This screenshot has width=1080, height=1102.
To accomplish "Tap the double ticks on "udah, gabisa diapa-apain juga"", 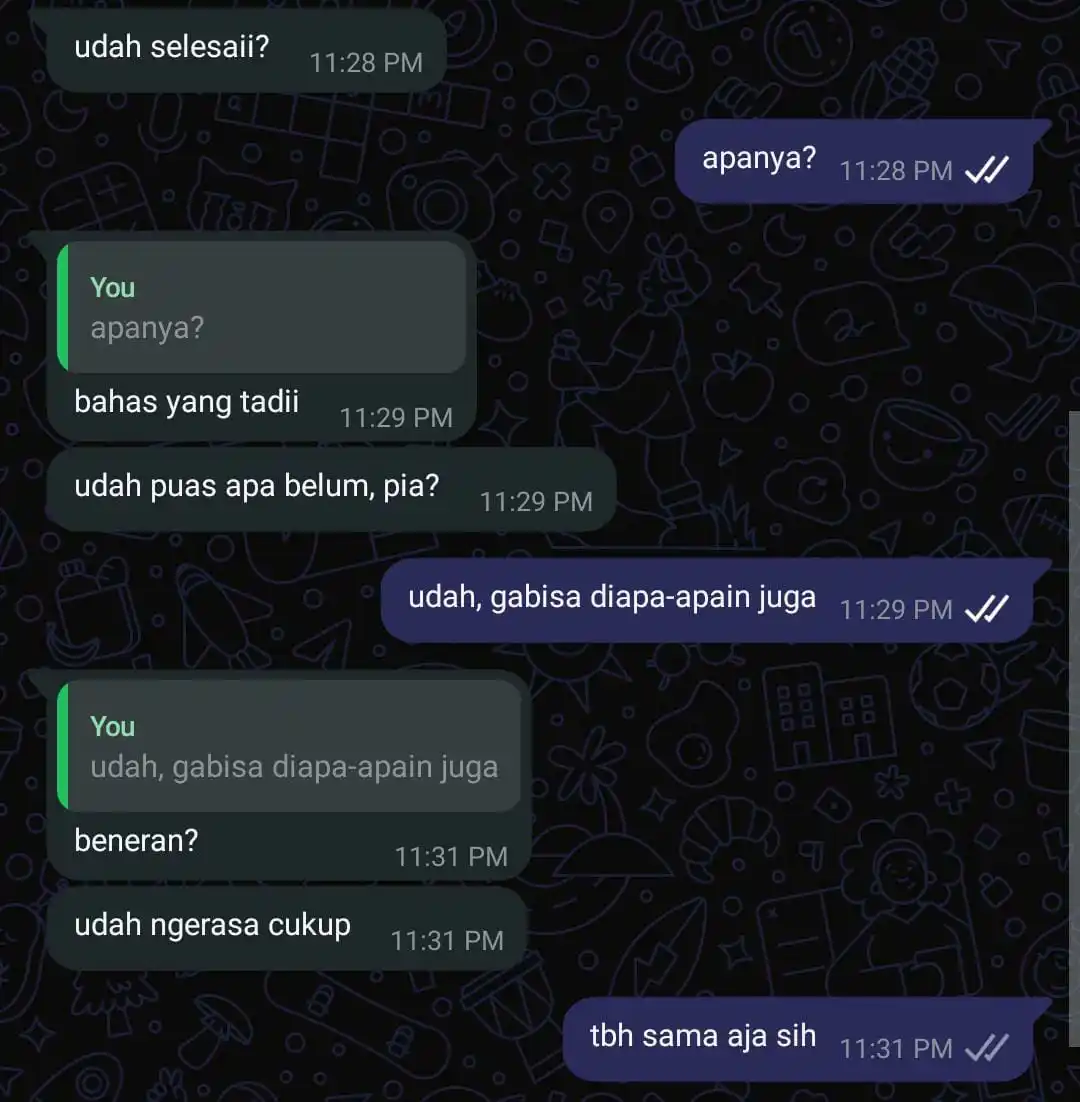I will point(987,609).
